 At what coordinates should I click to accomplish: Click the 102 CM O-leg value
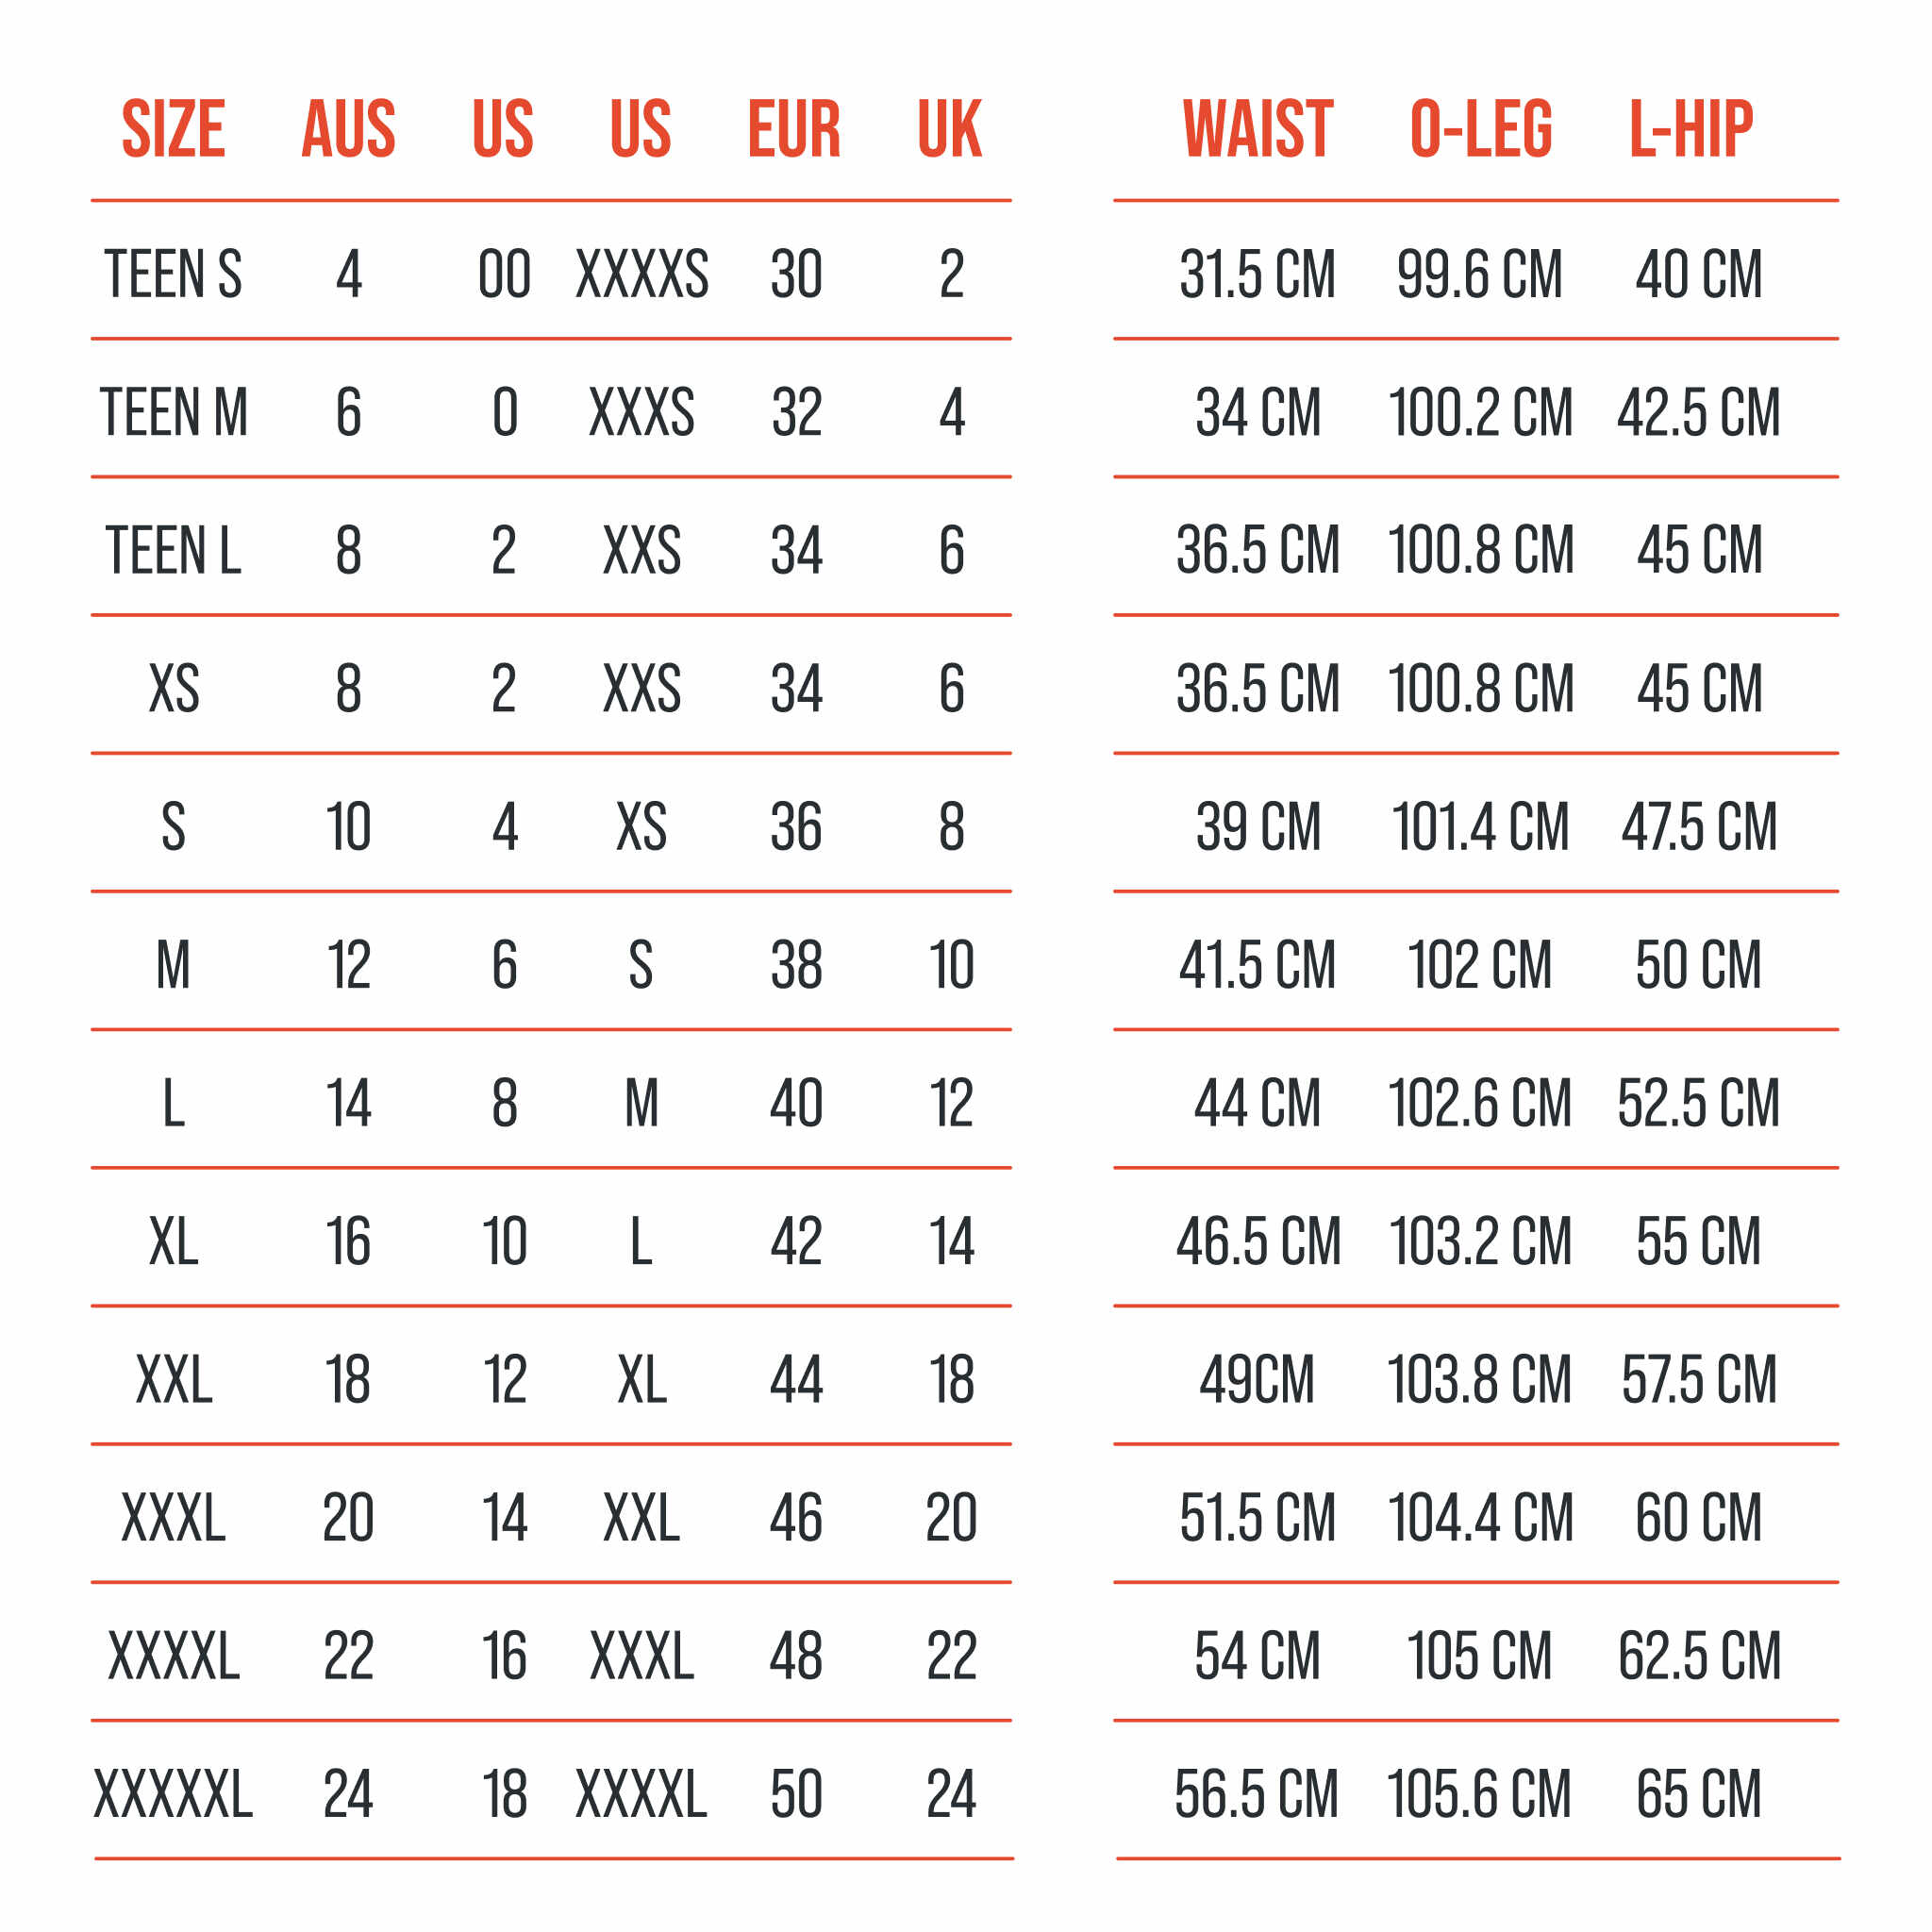(1479, 965)
